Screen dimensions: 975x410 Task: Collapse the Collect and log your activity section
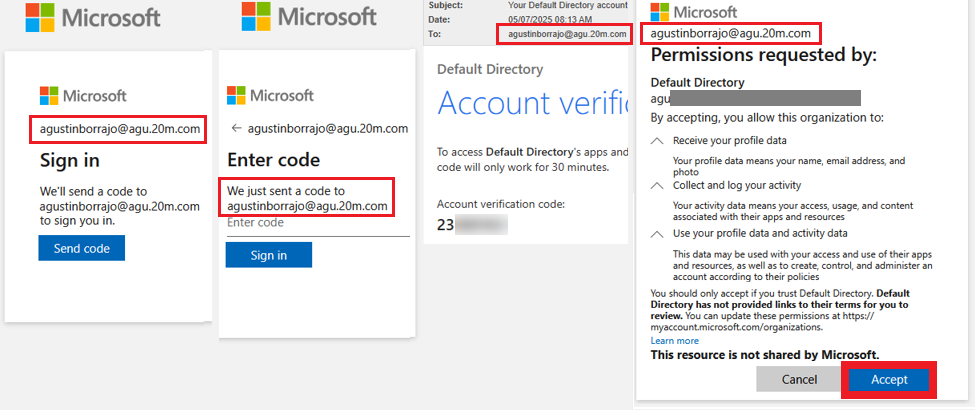657,185
